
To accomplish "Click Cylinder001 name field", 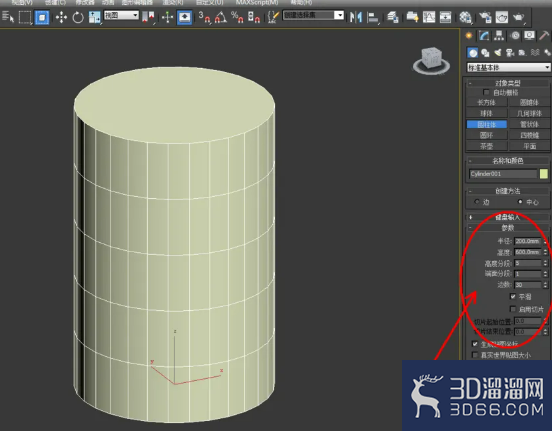I will click(503, 174).
